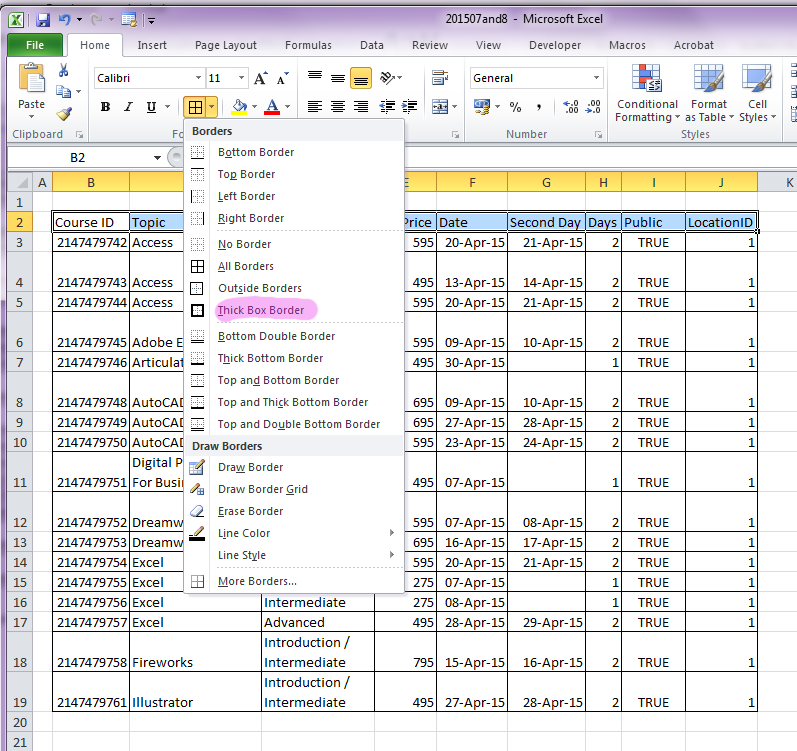
Task: Open the Borders dropdown arrow
Action: point(211,107)
